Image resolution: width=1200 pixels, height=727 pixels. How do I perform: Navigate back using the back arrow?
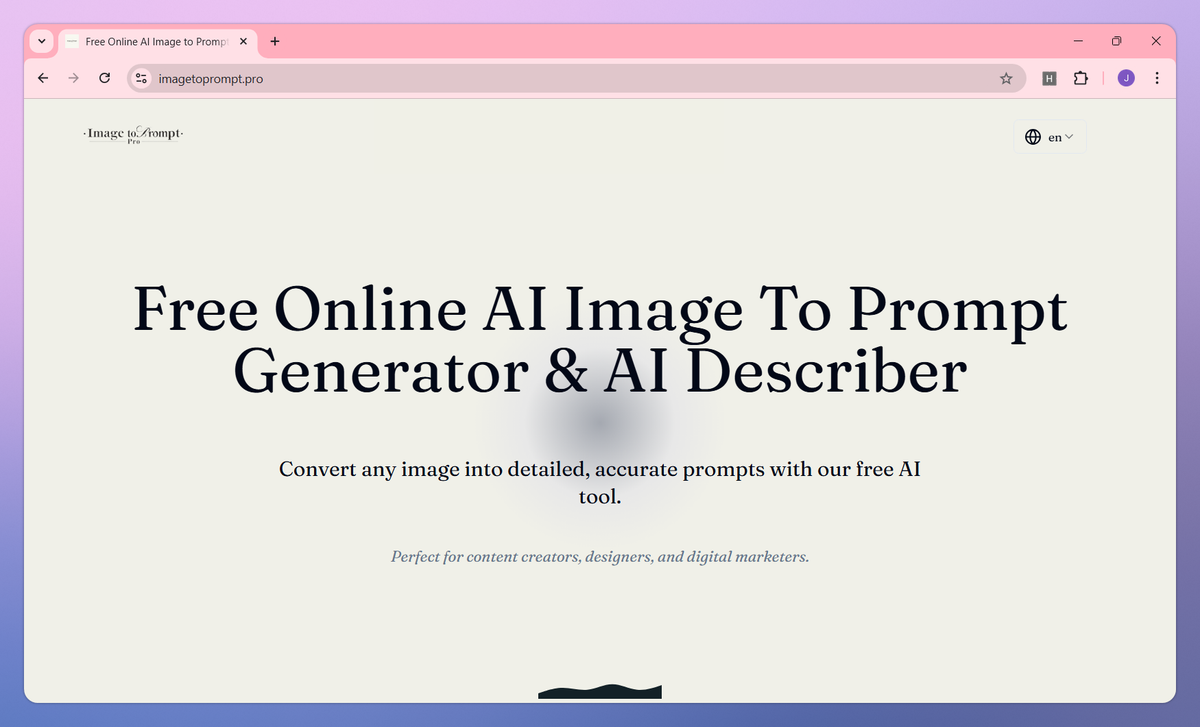pos(42,77)
